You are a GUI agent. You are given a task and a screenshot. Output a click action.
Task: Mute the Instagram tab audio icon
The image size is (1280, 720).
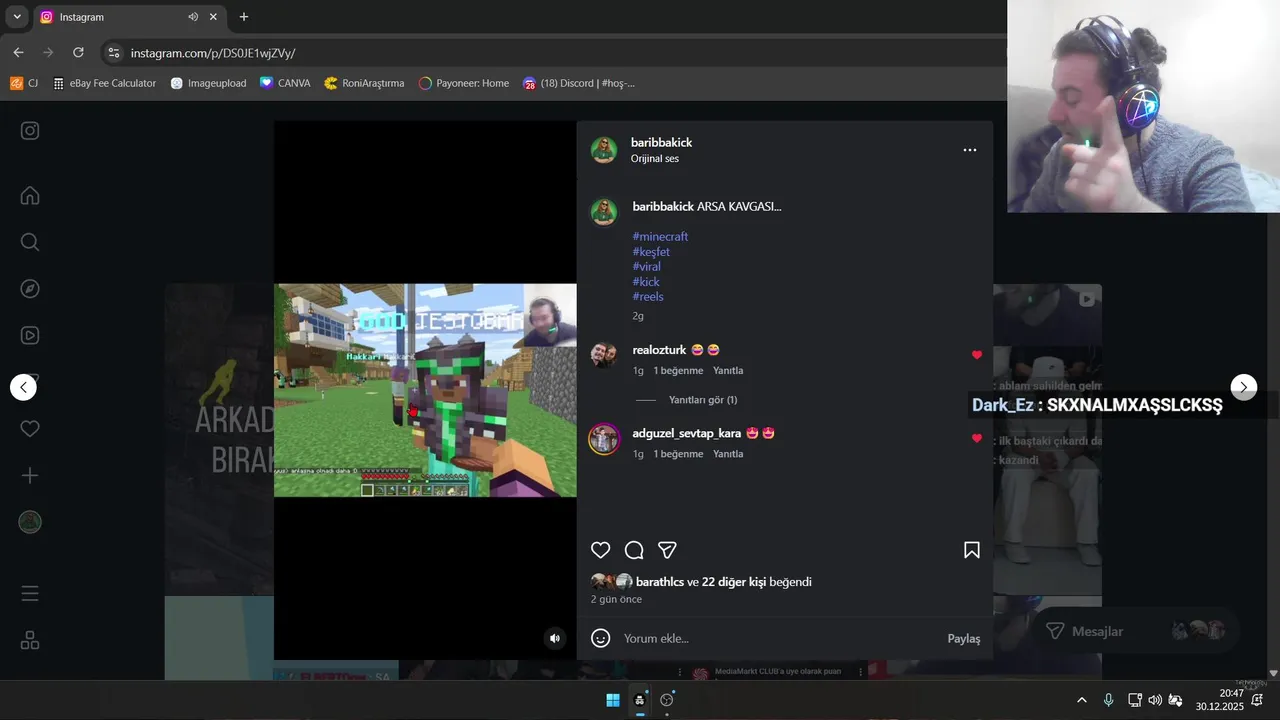tap(193, 17)
